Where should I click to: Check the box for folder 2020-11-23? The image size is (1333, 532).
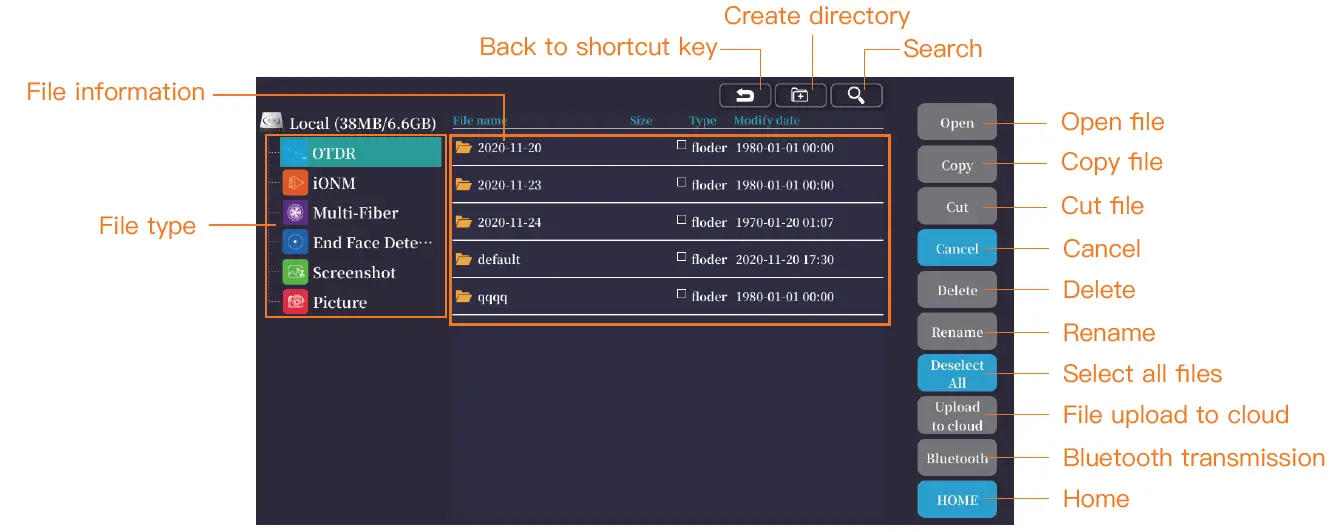tap(682, 183)
